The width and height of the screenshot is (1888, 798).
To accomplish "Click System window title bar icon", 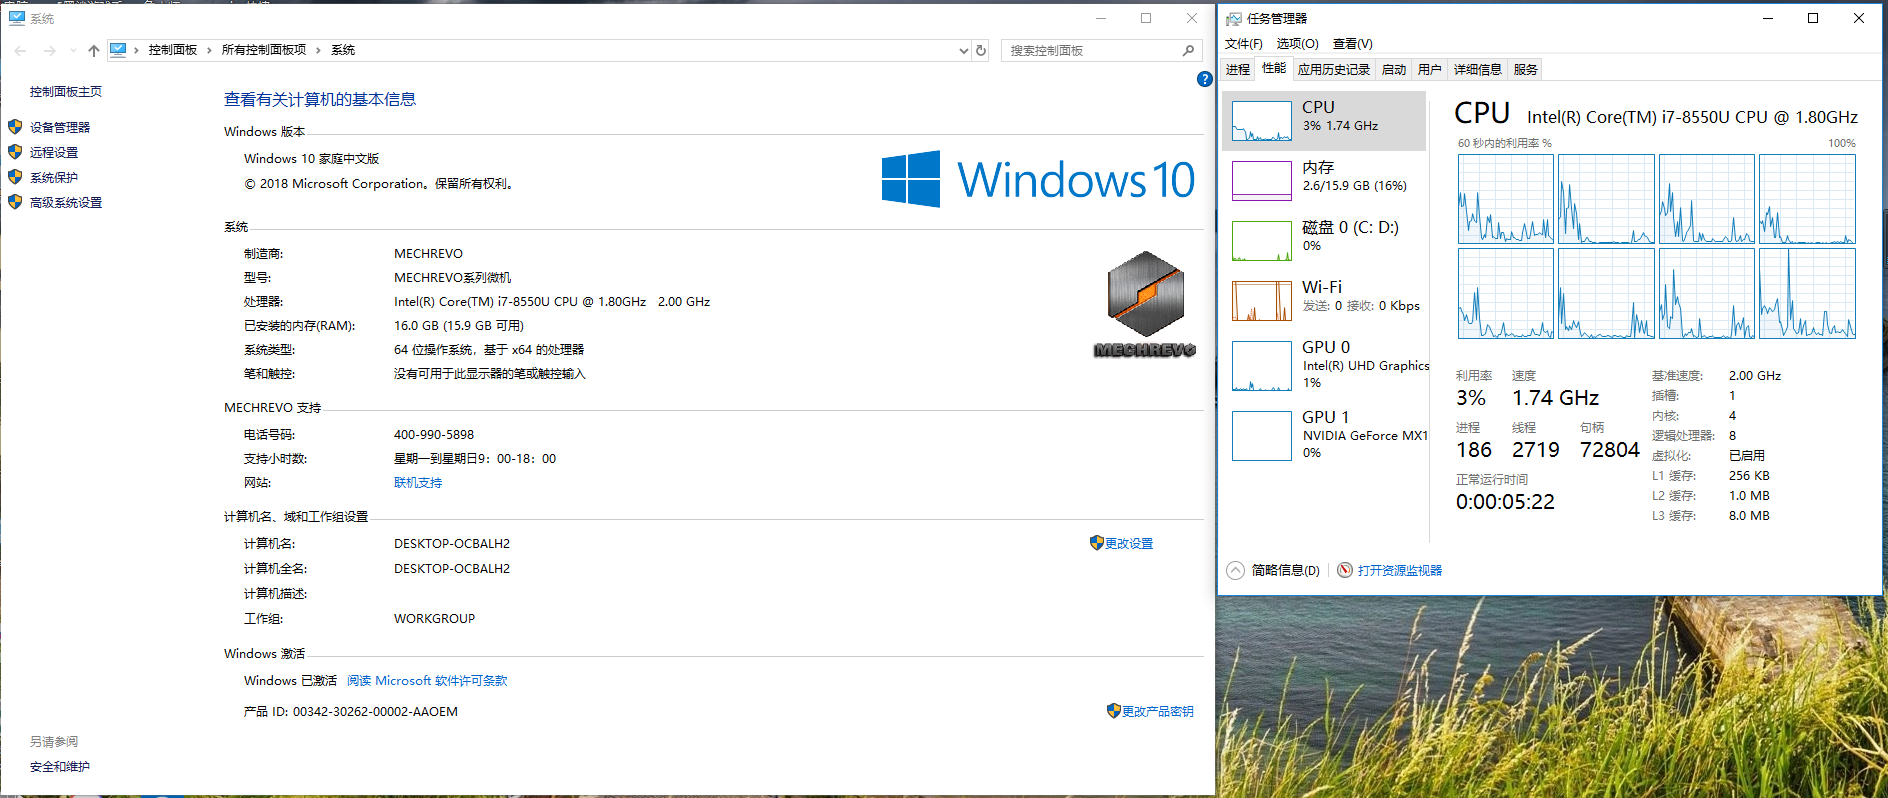I will click(17, 18).
